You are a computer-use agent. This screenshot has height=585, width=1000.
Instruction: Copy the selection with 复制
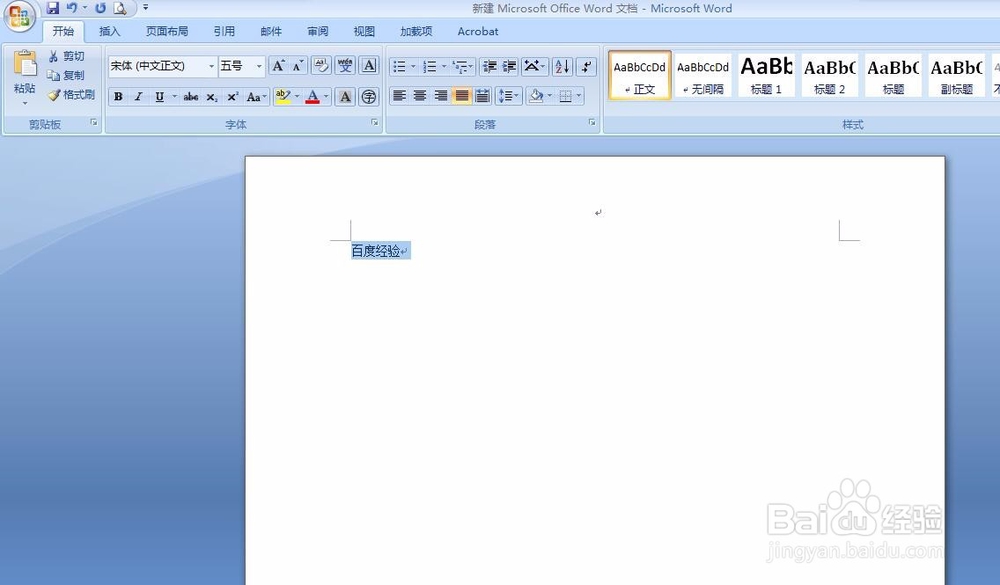[x=66, y=75]
